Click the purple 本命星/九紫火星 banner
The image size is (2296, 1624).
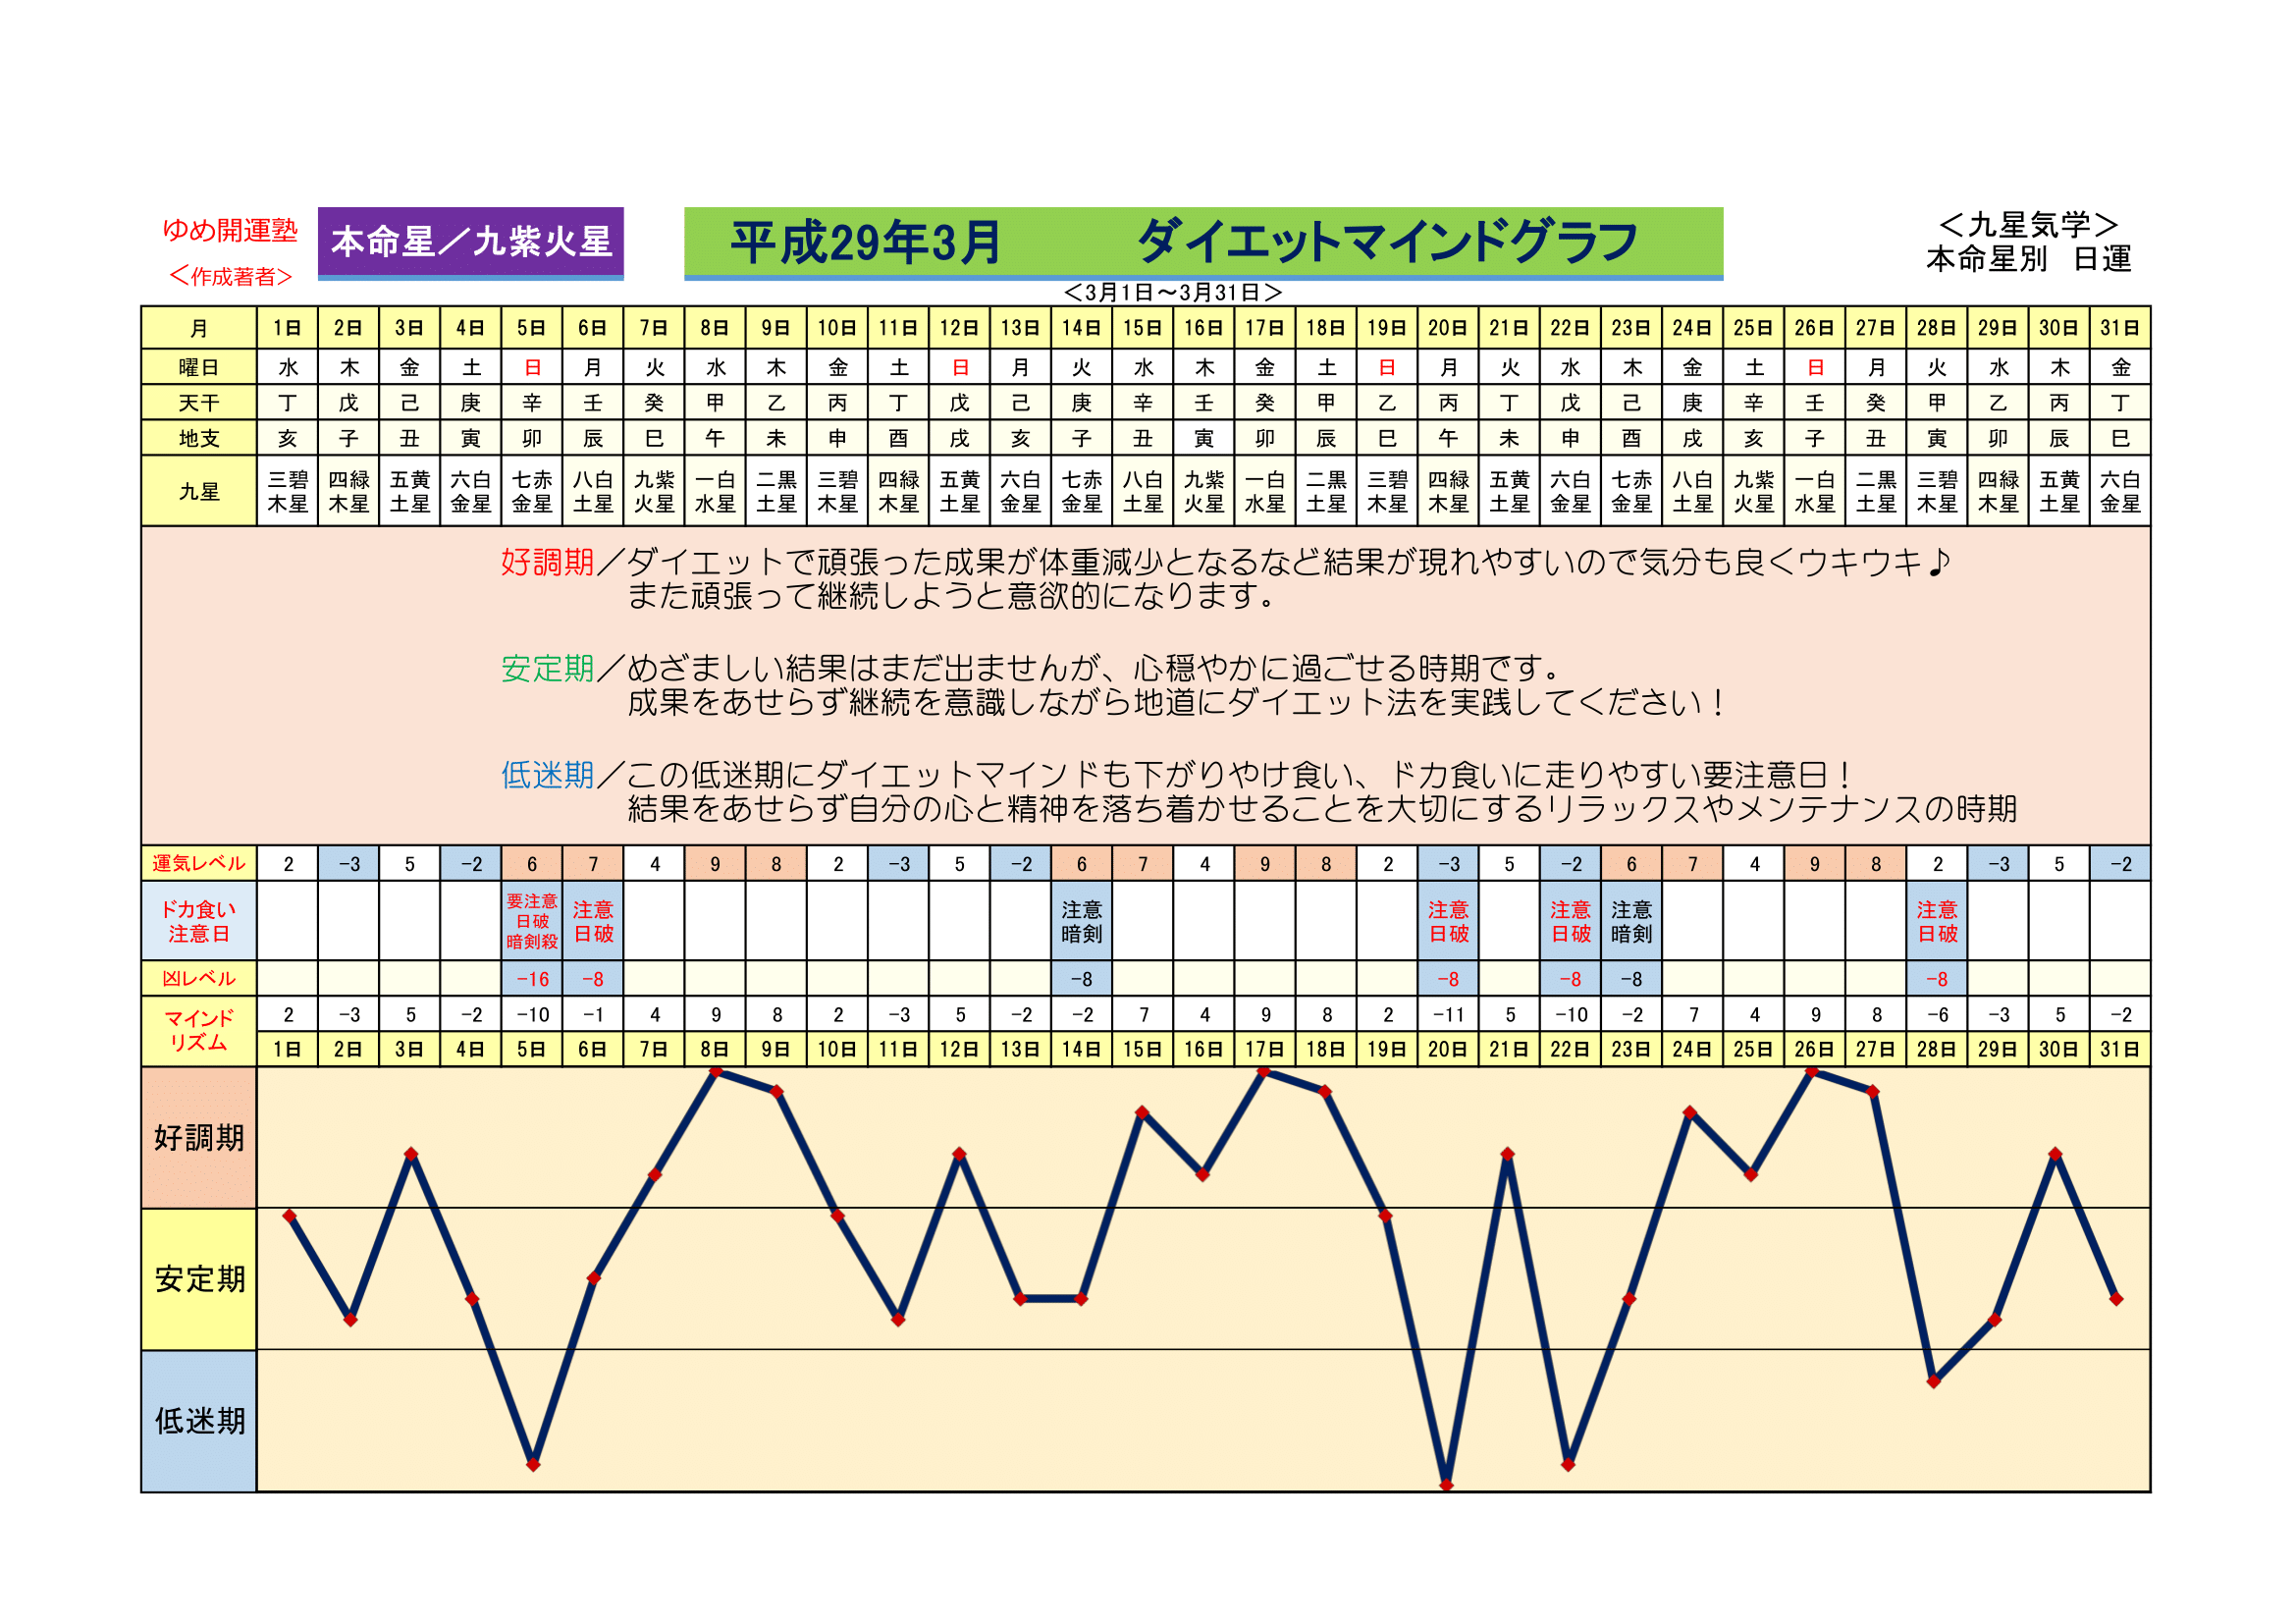pos(470,242)
